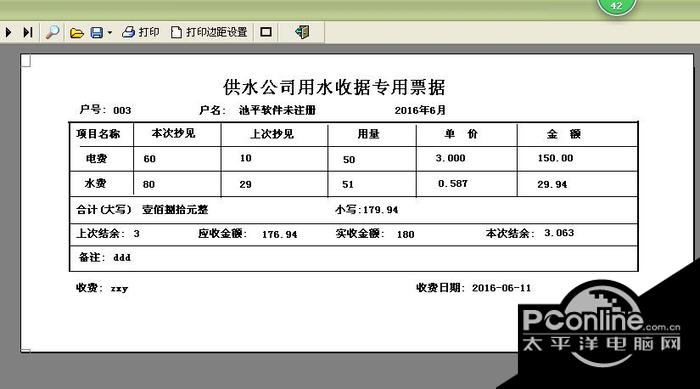Expand the save options dropdown arrow
Screen dimensions: 700x389
pos(110,33)
